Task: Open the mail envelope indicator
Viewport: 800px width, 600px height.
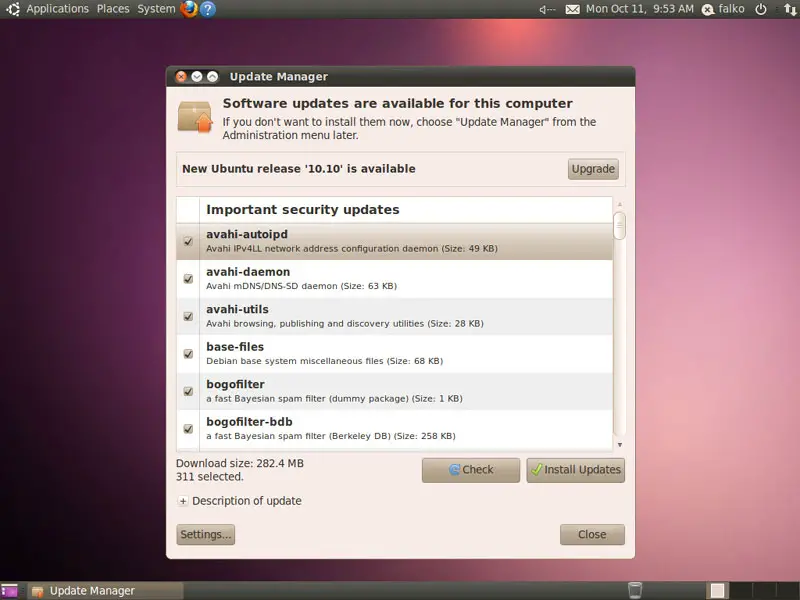Action: (x=572, y=9)
